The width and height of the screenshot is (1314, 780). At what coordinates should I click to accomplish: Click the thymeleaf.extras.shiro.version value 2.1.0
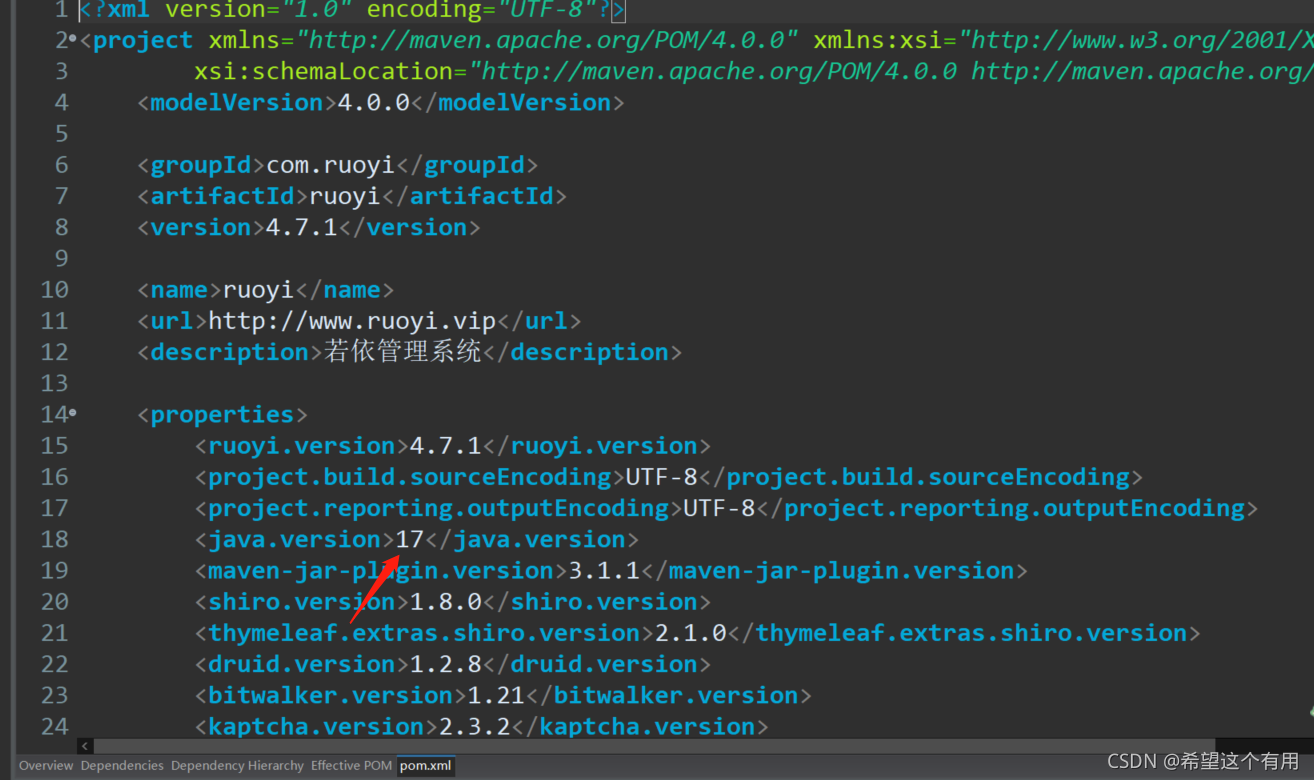point(691,633)
